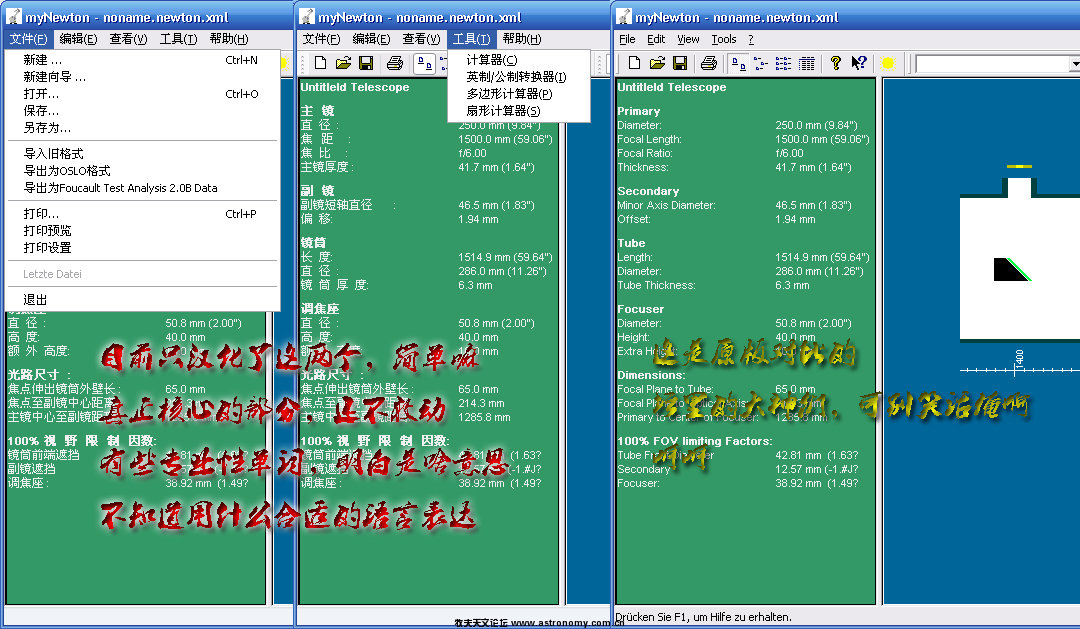Click highlighted 工具(T) menu in middle window
The height and width of the screenshot is (629, 1080).
pyautogui.click(x=471, y=39)
